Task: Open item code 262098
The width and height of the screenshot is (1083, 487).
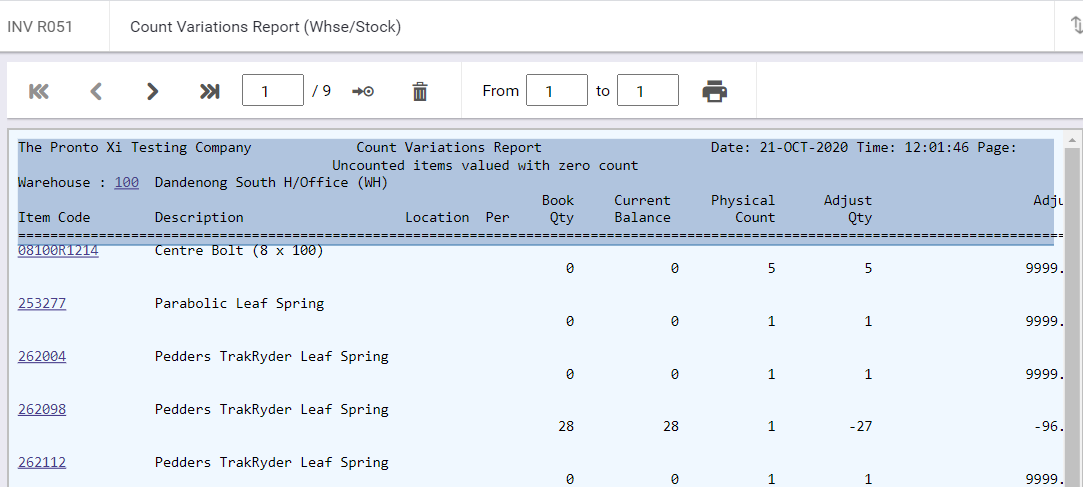Action: pos(42,409)
